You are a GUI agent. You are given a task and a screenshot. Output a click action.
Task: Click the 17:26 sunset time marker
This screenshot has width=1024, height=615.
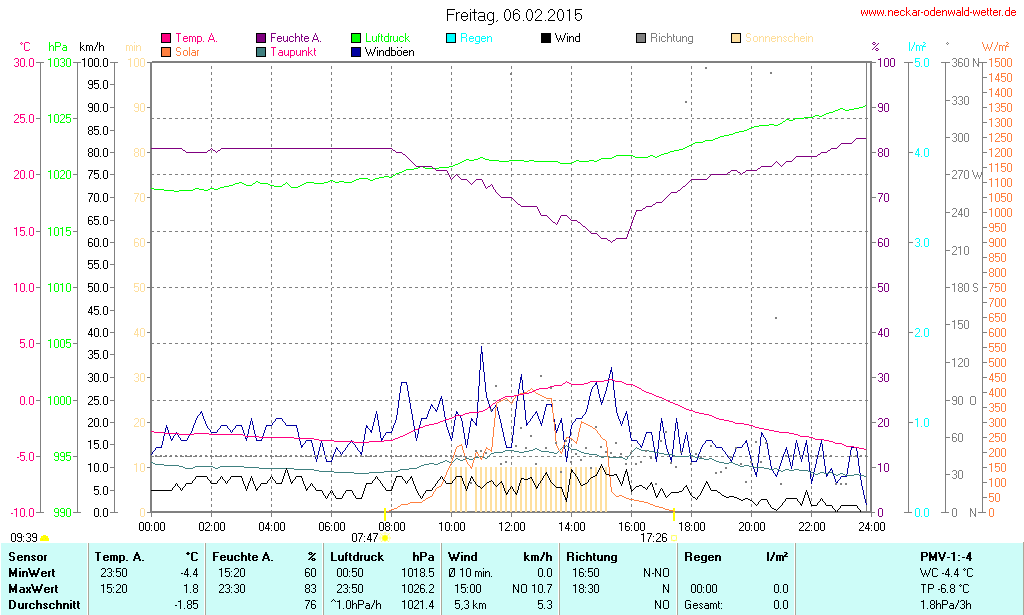pyautogui.click(x=653, y=537)
